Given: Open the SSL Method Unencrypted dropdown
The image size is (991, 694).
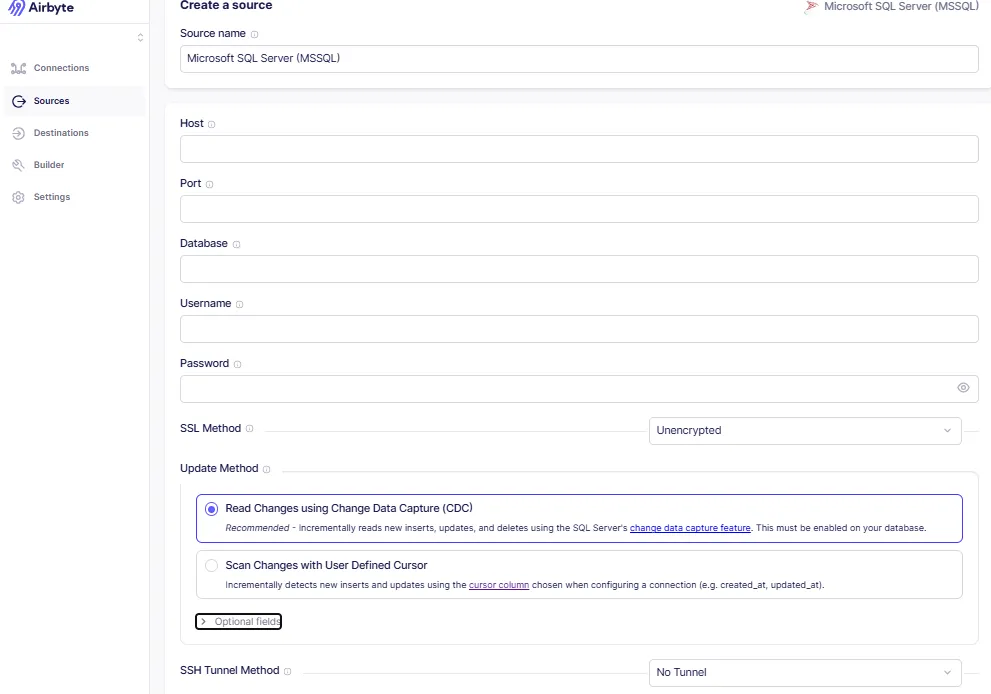Looking at the screenshot, I should [805, 430].
